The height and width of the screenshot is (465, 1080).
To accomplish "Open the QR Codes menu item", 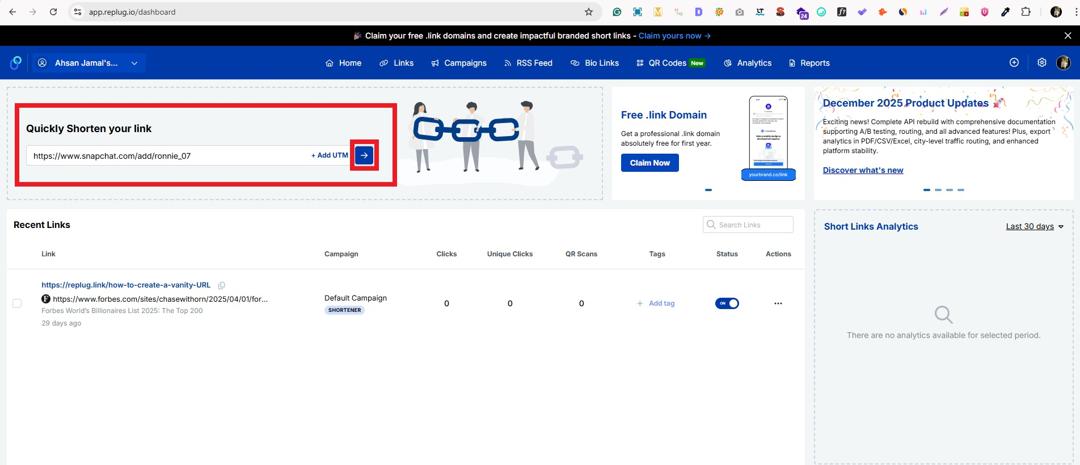I will tap(670, 63).
